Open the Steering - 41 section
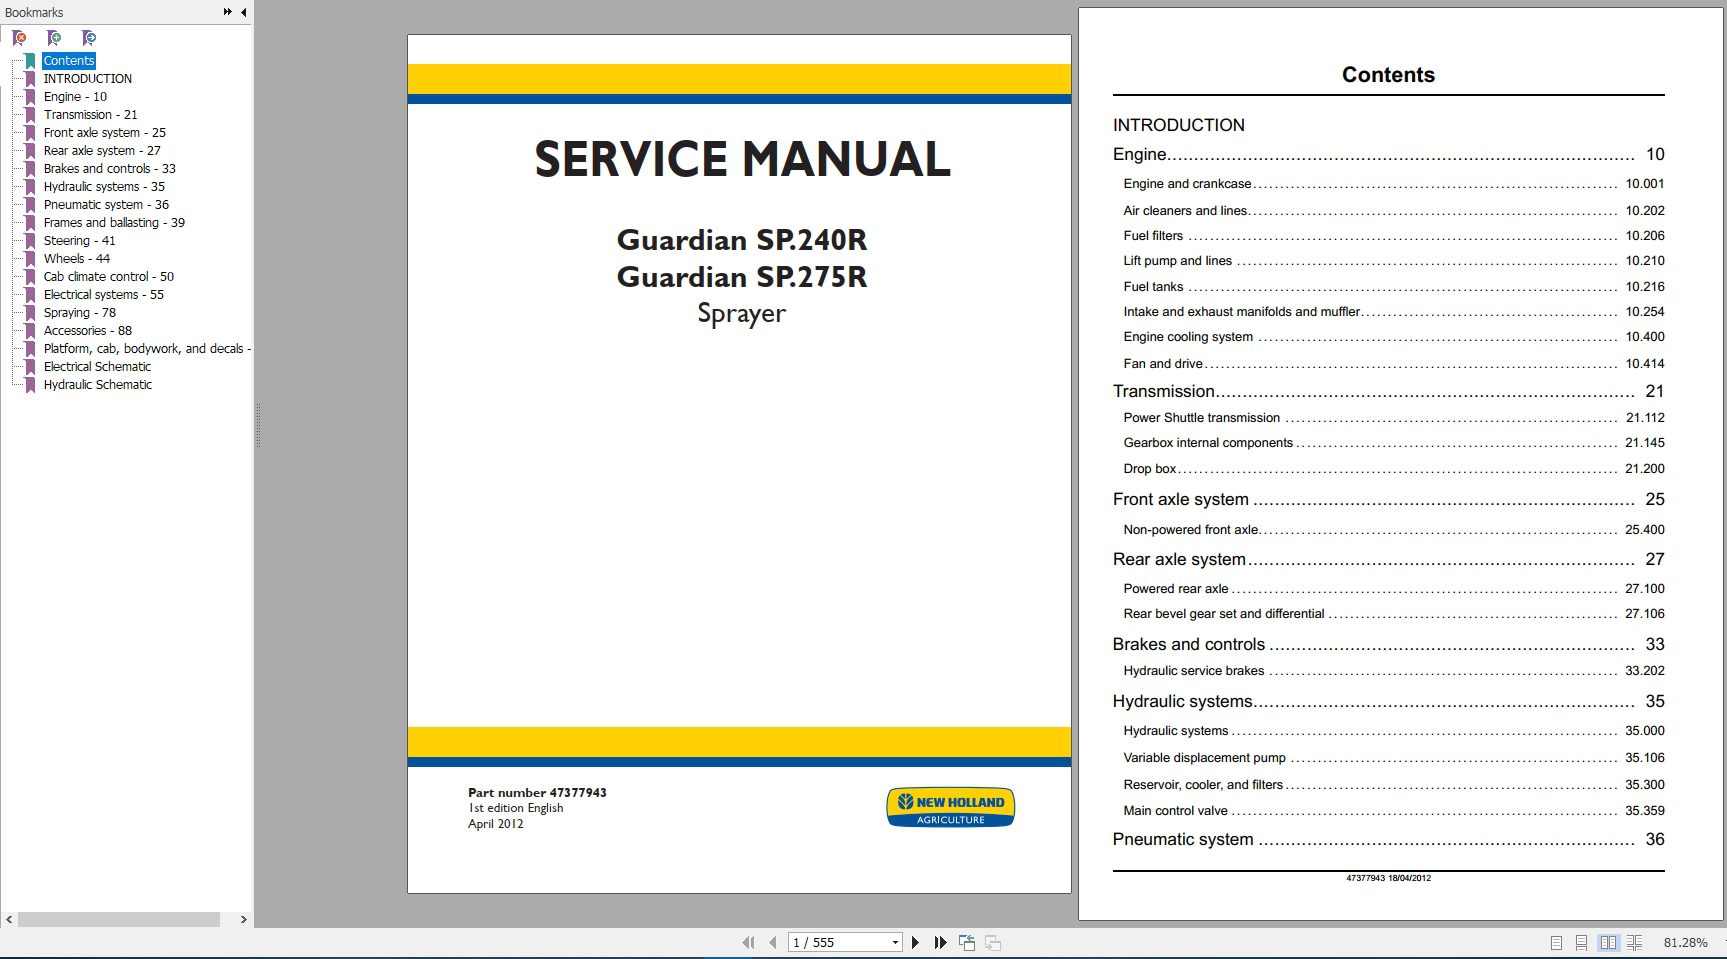Viewport: 1727px width, 959px height. click(x=80, y=240)
